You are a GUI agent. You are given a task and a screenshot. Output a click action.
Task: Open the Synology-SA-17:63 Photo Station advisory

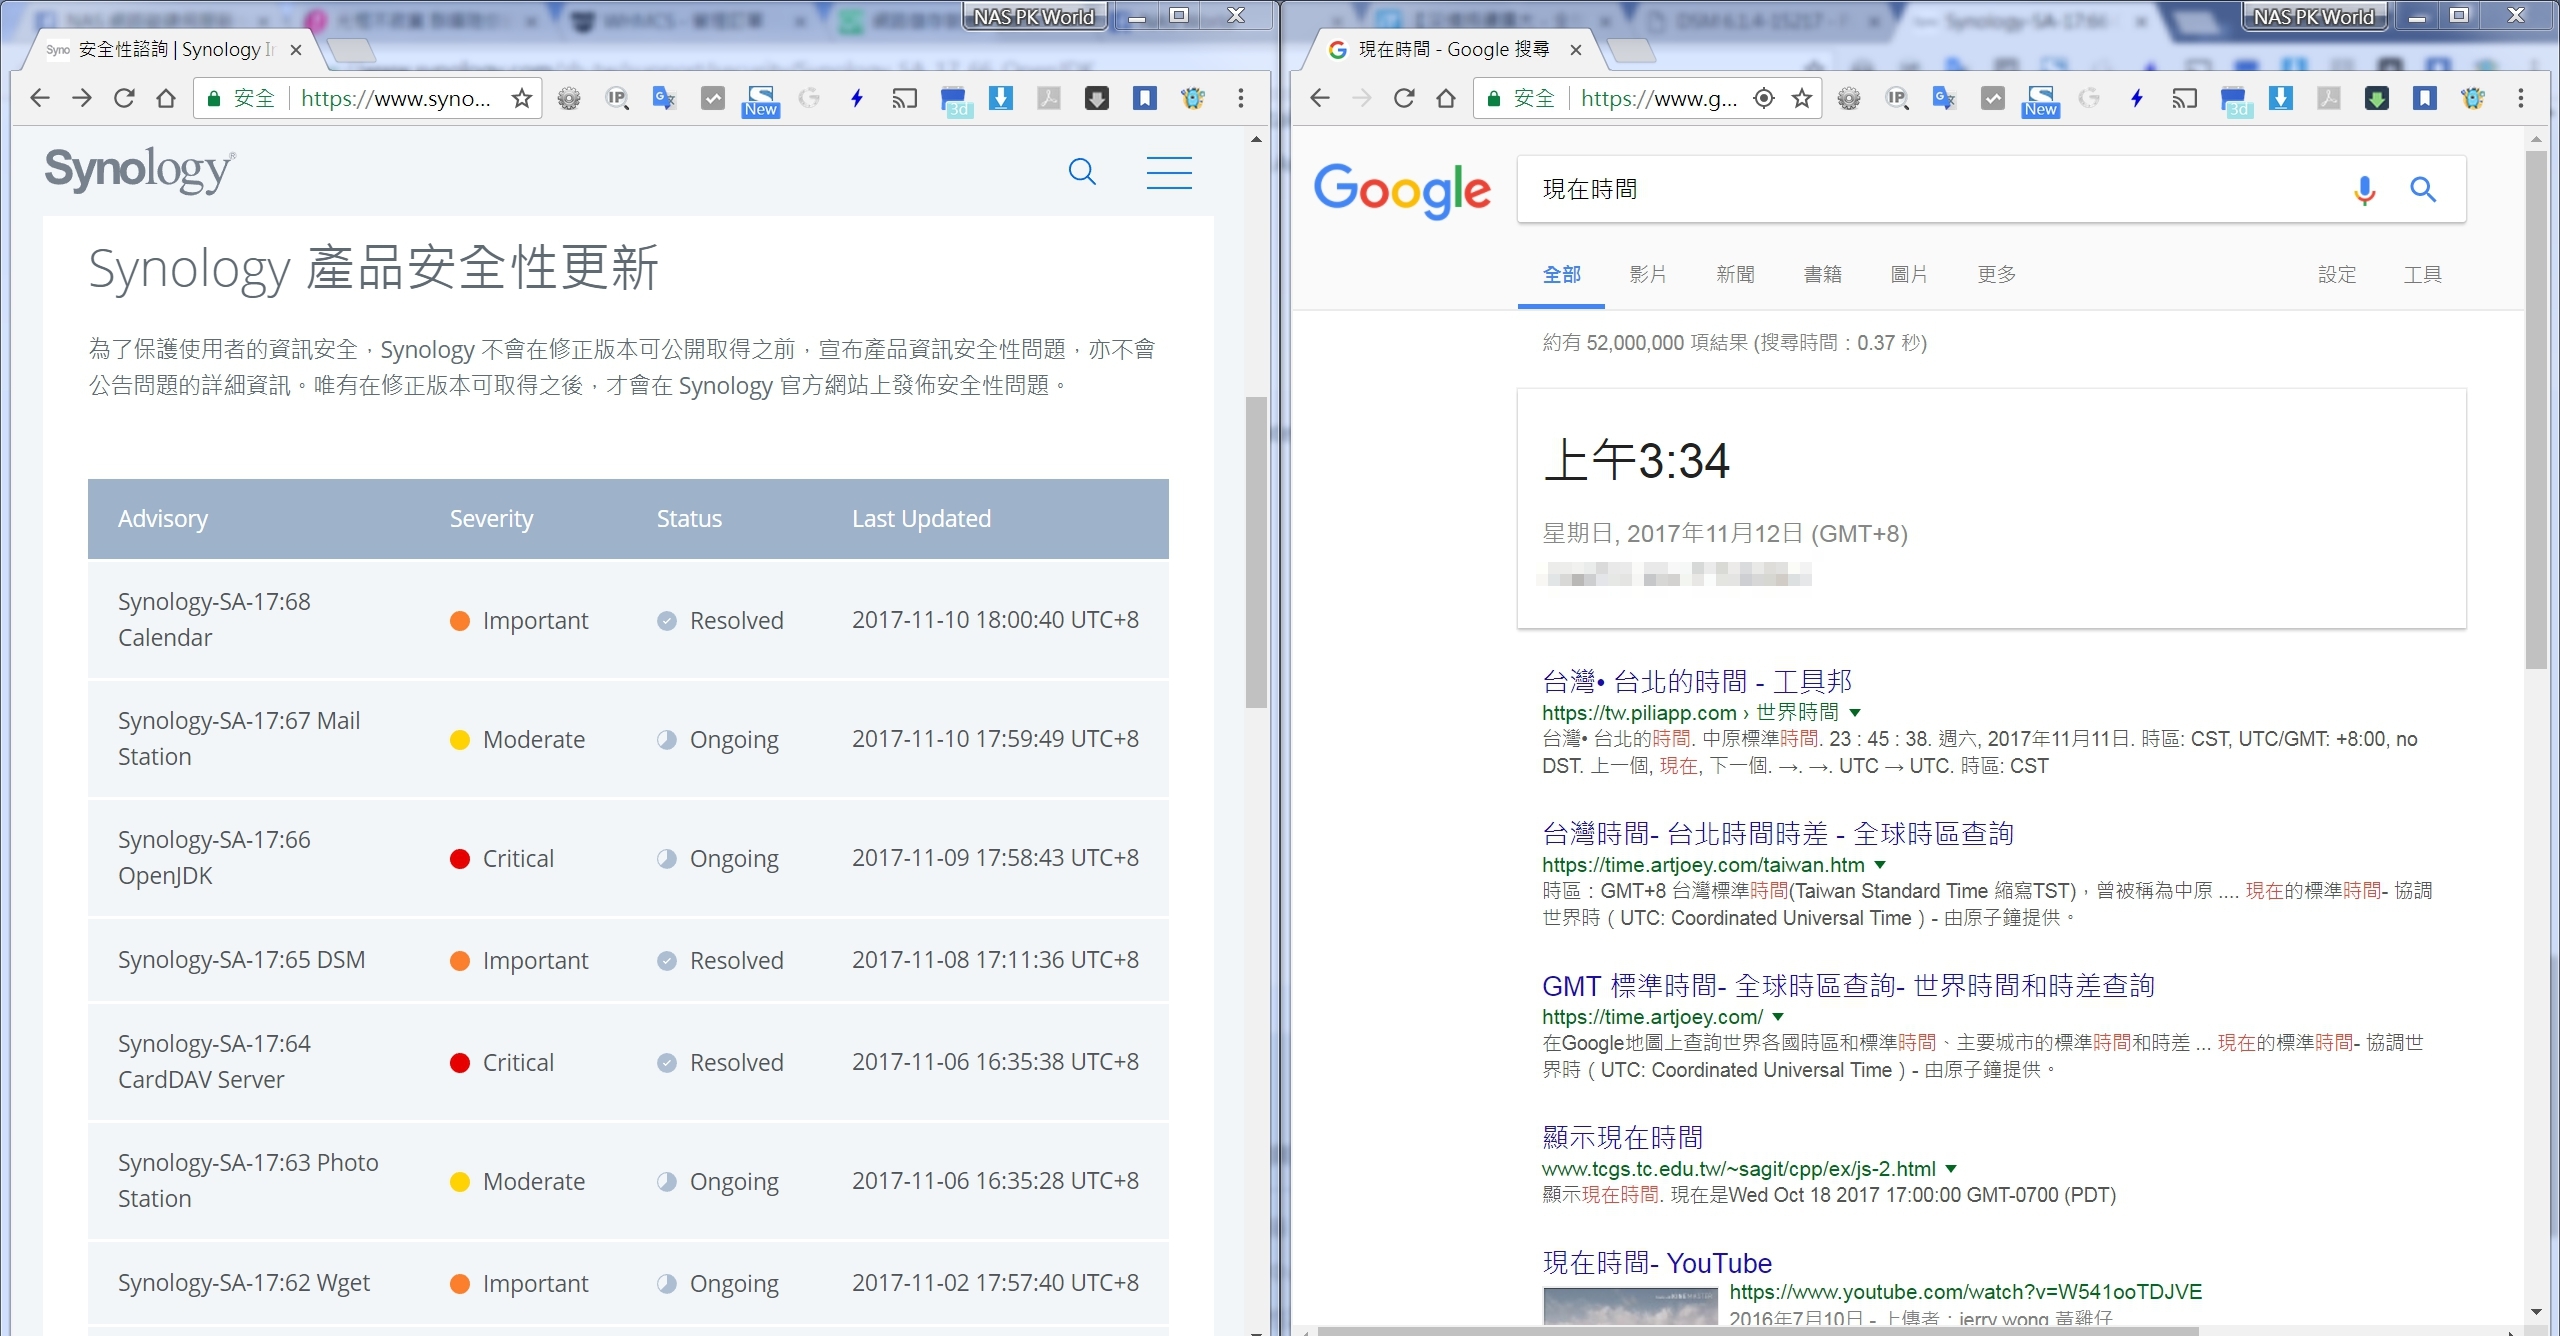(x=248, y=1181)
